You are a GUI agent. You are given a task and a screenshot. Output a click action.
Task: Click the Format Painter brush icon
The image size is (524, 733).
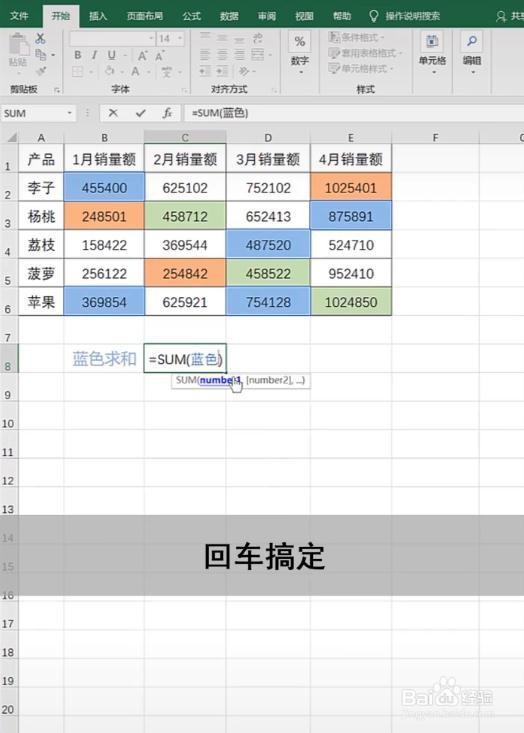pos(41,71)
